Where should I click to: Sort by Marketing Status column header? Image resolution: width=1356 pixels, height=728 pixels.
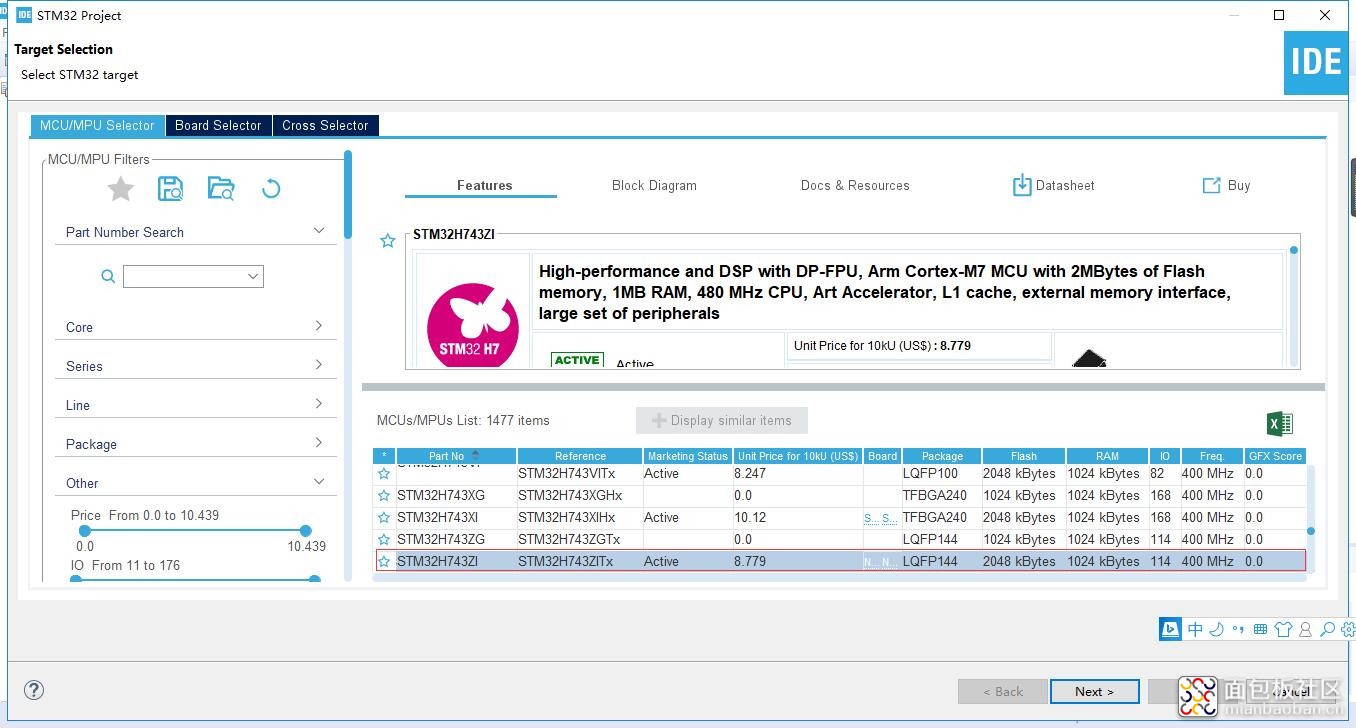[x=686, y=456]
